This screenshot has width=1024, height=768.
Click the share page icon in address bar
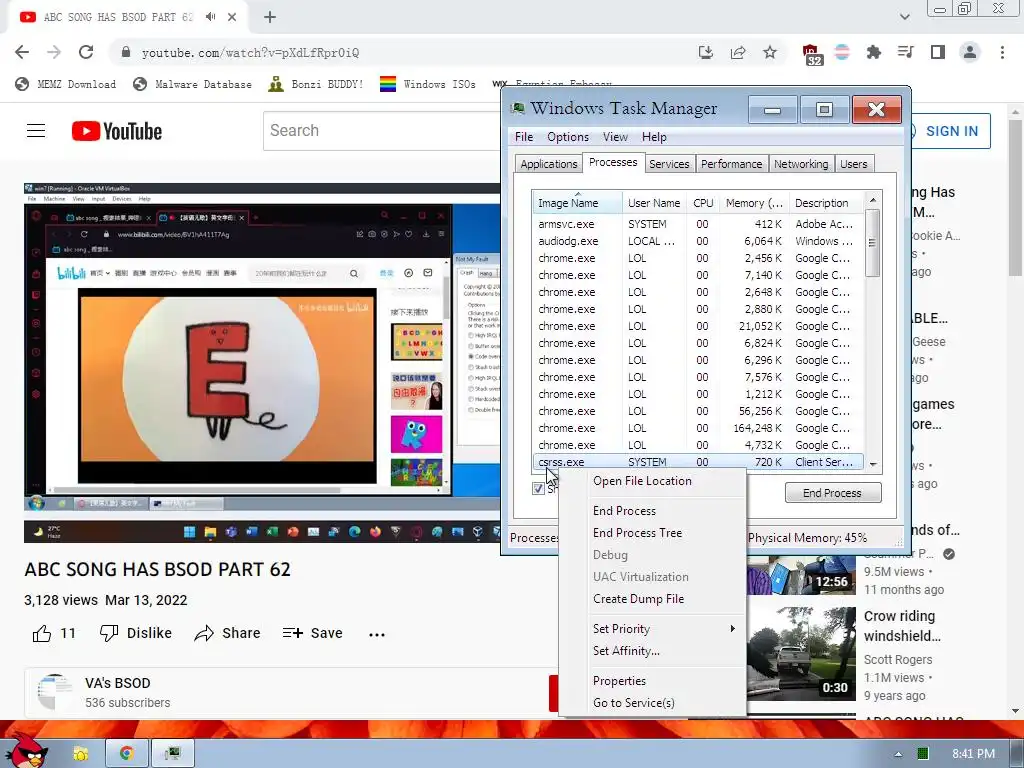738,52
